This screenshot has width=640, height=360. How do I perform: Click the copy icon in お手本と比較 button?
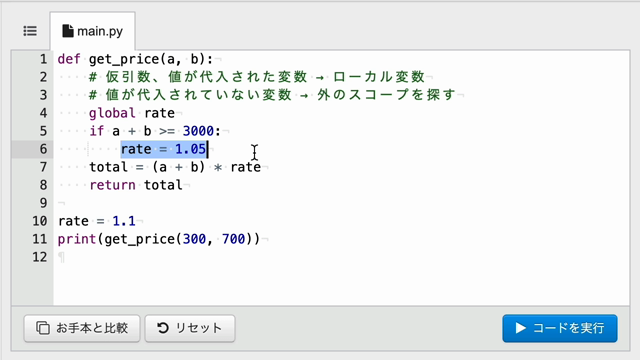(43, 328)
